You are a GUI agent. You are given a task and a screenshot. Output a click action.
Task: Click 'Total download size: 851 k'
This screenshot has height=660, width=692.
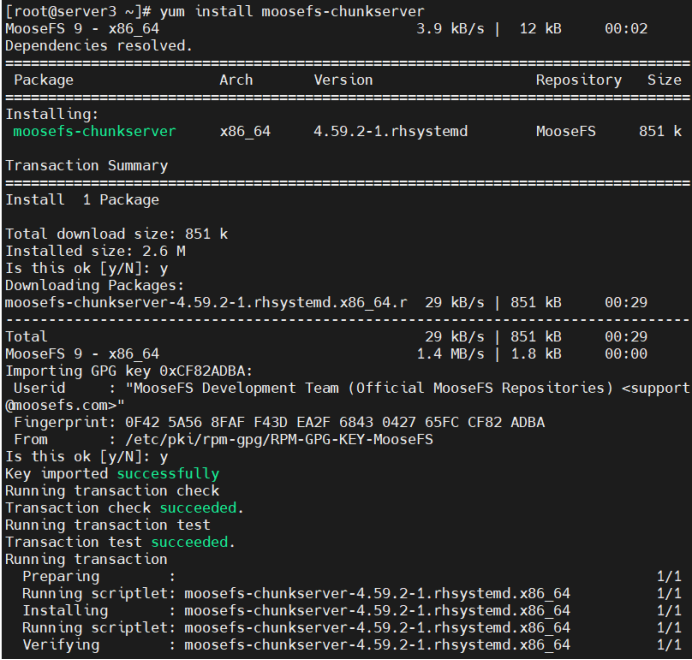[x=117, y=234]
